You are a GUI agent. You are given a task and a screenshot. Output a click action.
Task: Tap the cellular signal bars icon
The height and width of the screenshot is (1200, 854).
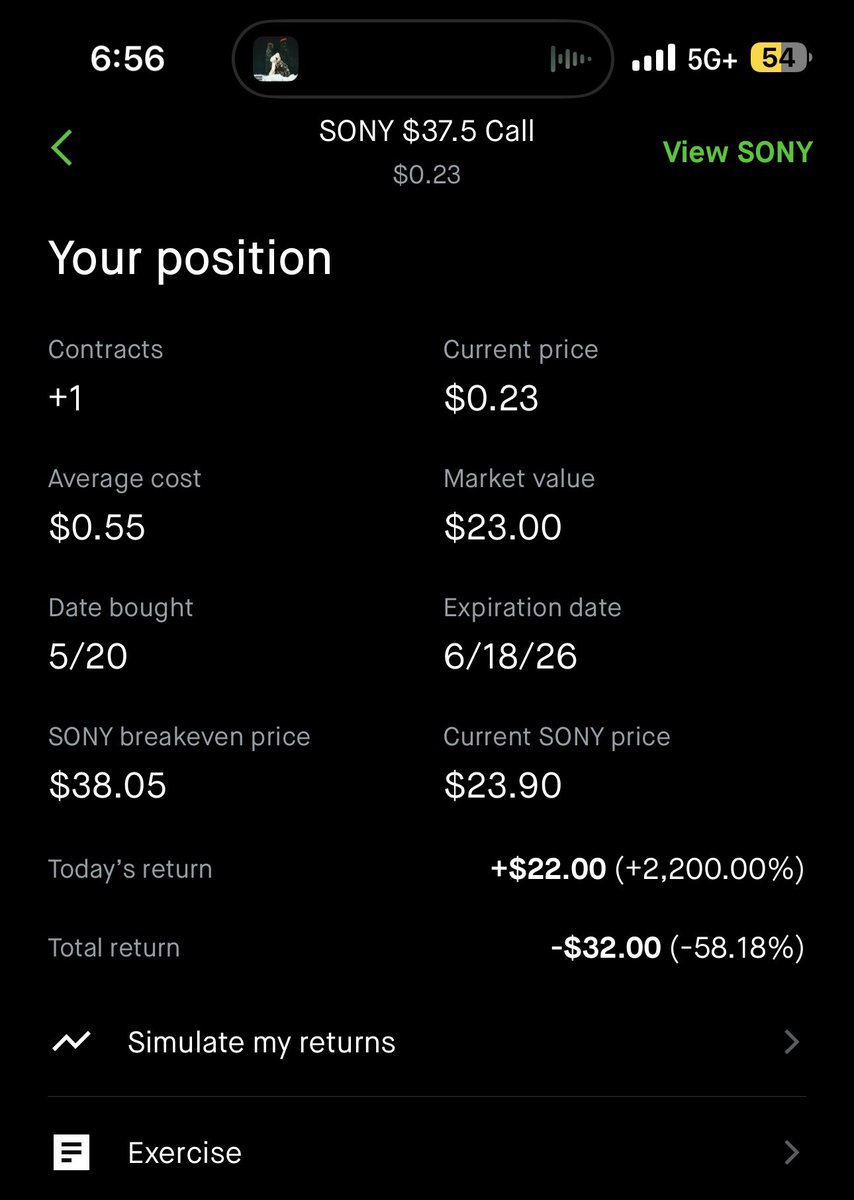(654, 59)
